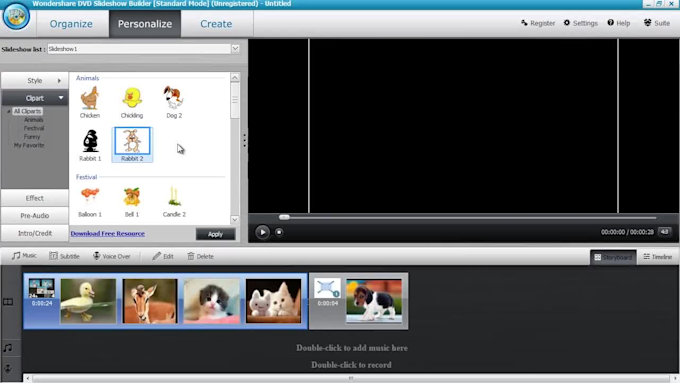
Task: Switch to Timeline view
Action: [657, 257]
